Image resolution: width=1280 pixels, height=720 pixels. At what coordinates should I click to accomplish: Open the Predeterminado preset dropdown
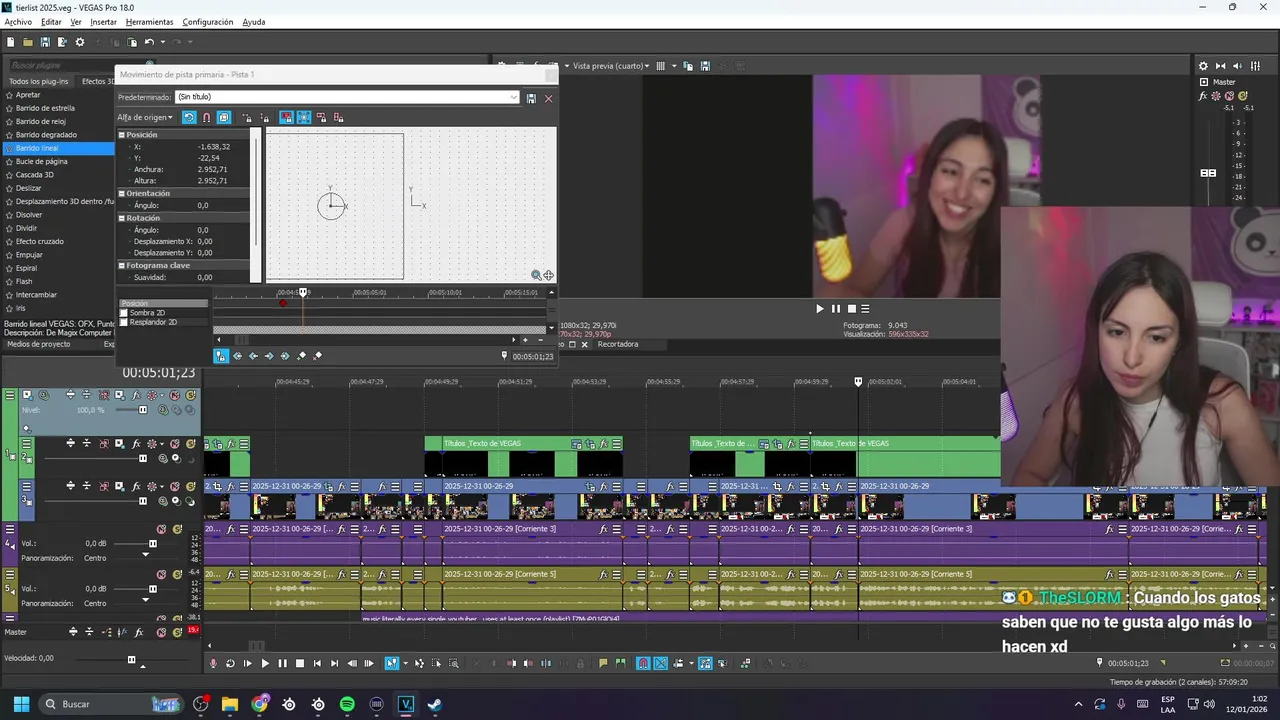point(514,98)
